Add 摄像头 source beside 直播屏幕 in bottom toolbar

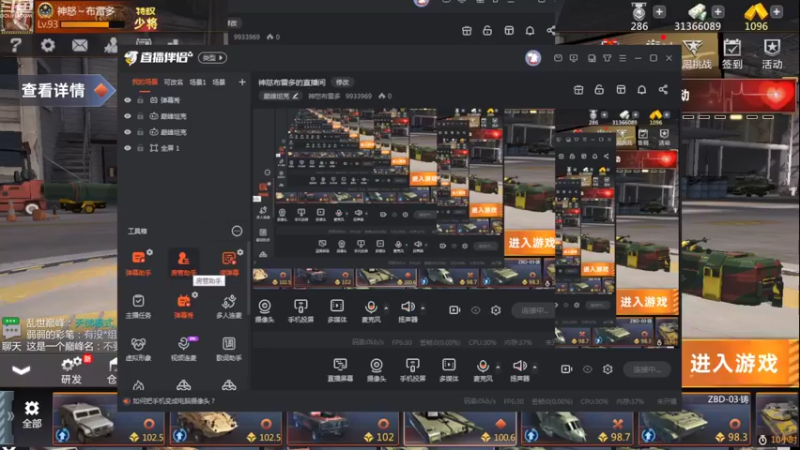point(376,370)
